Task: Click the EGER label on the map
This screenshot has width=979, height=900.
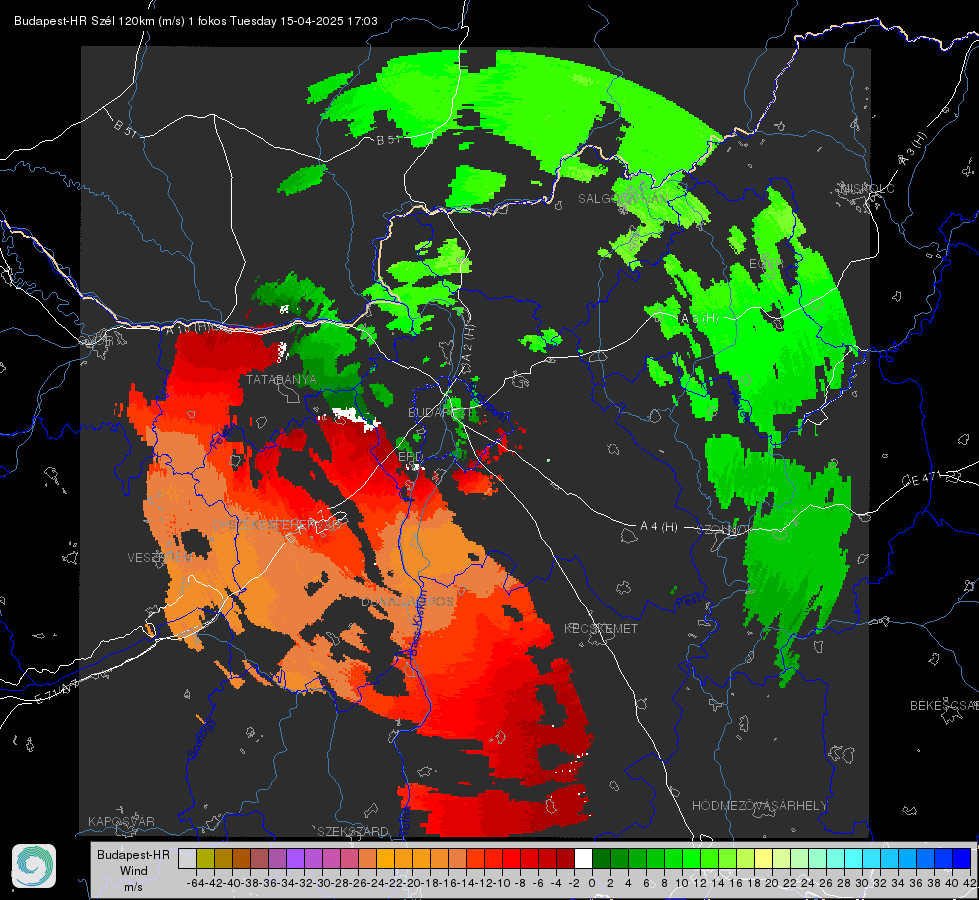Action: [x=765, y=264]
